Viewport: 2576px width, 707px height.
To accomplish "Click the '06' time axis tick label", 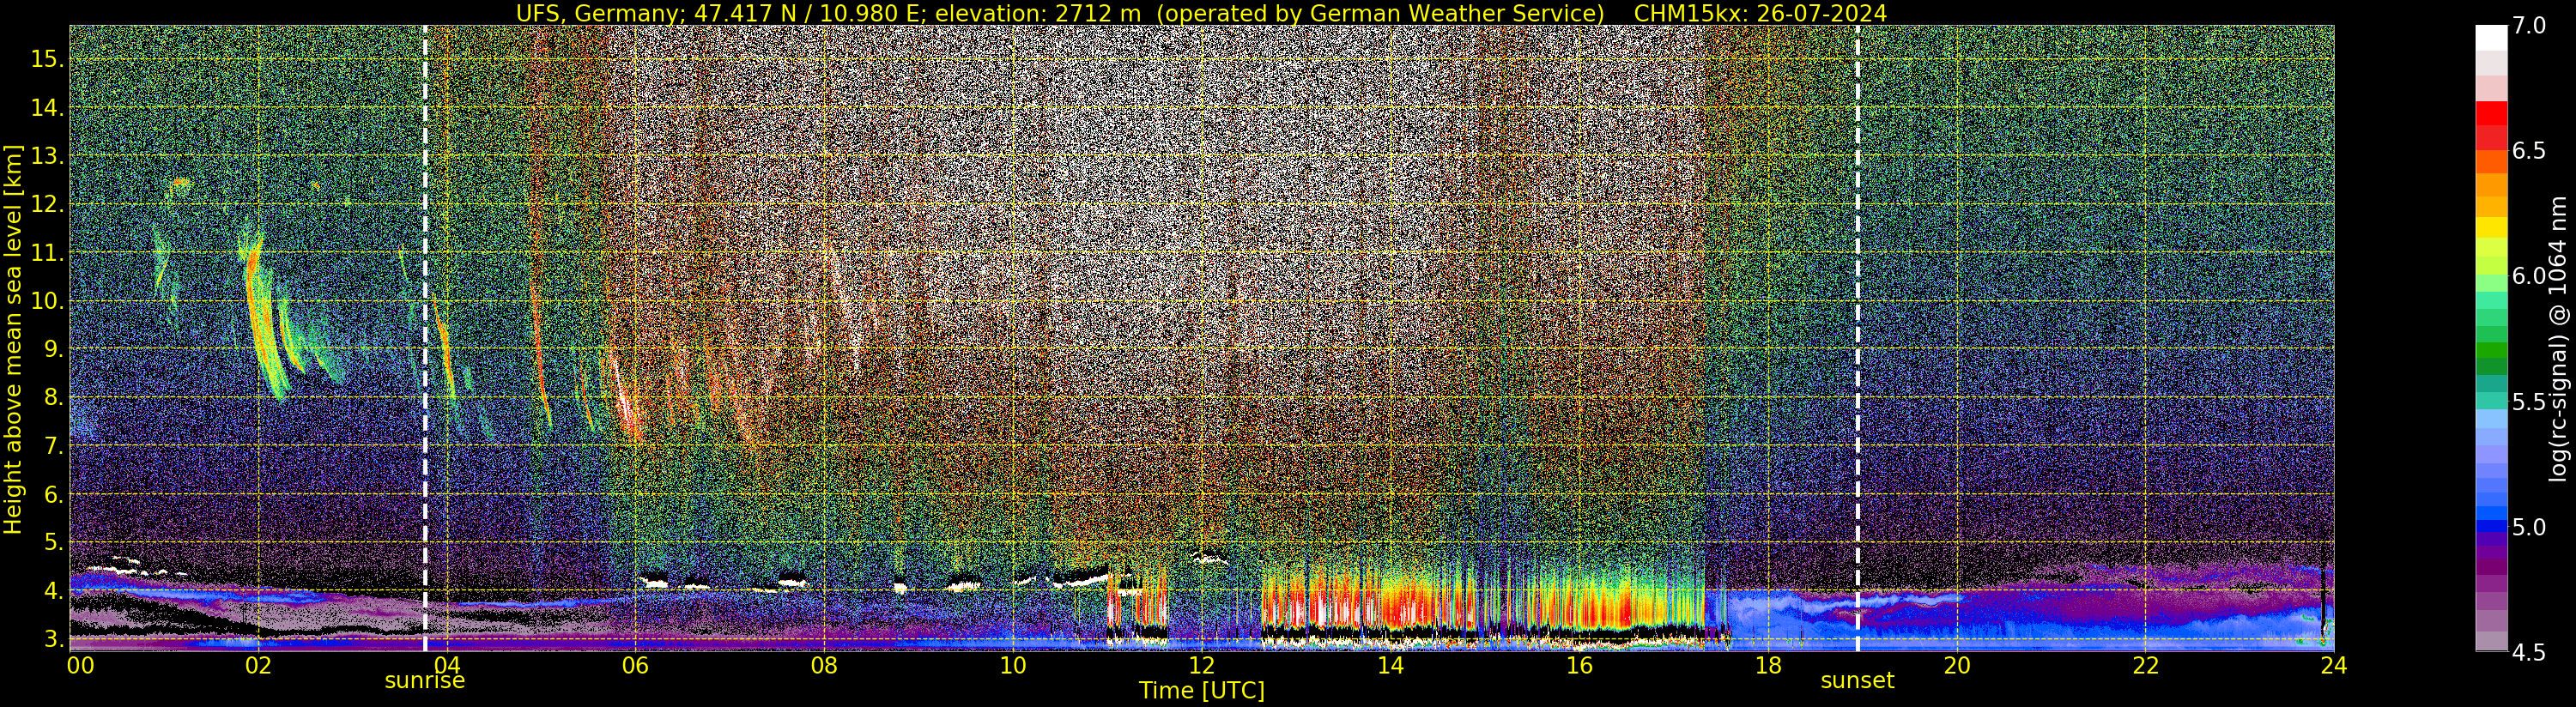I will click(635, 664).
